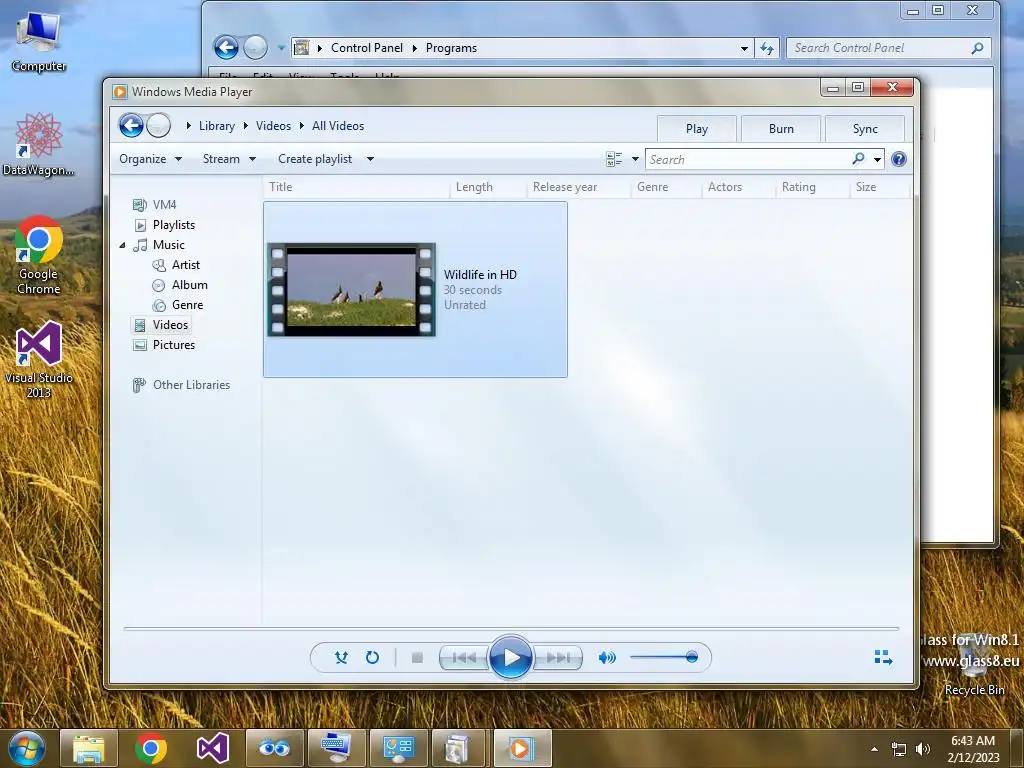Open Media Player help icon
The width and height of the screenshot is (1024, 768).
pos(899,159)
